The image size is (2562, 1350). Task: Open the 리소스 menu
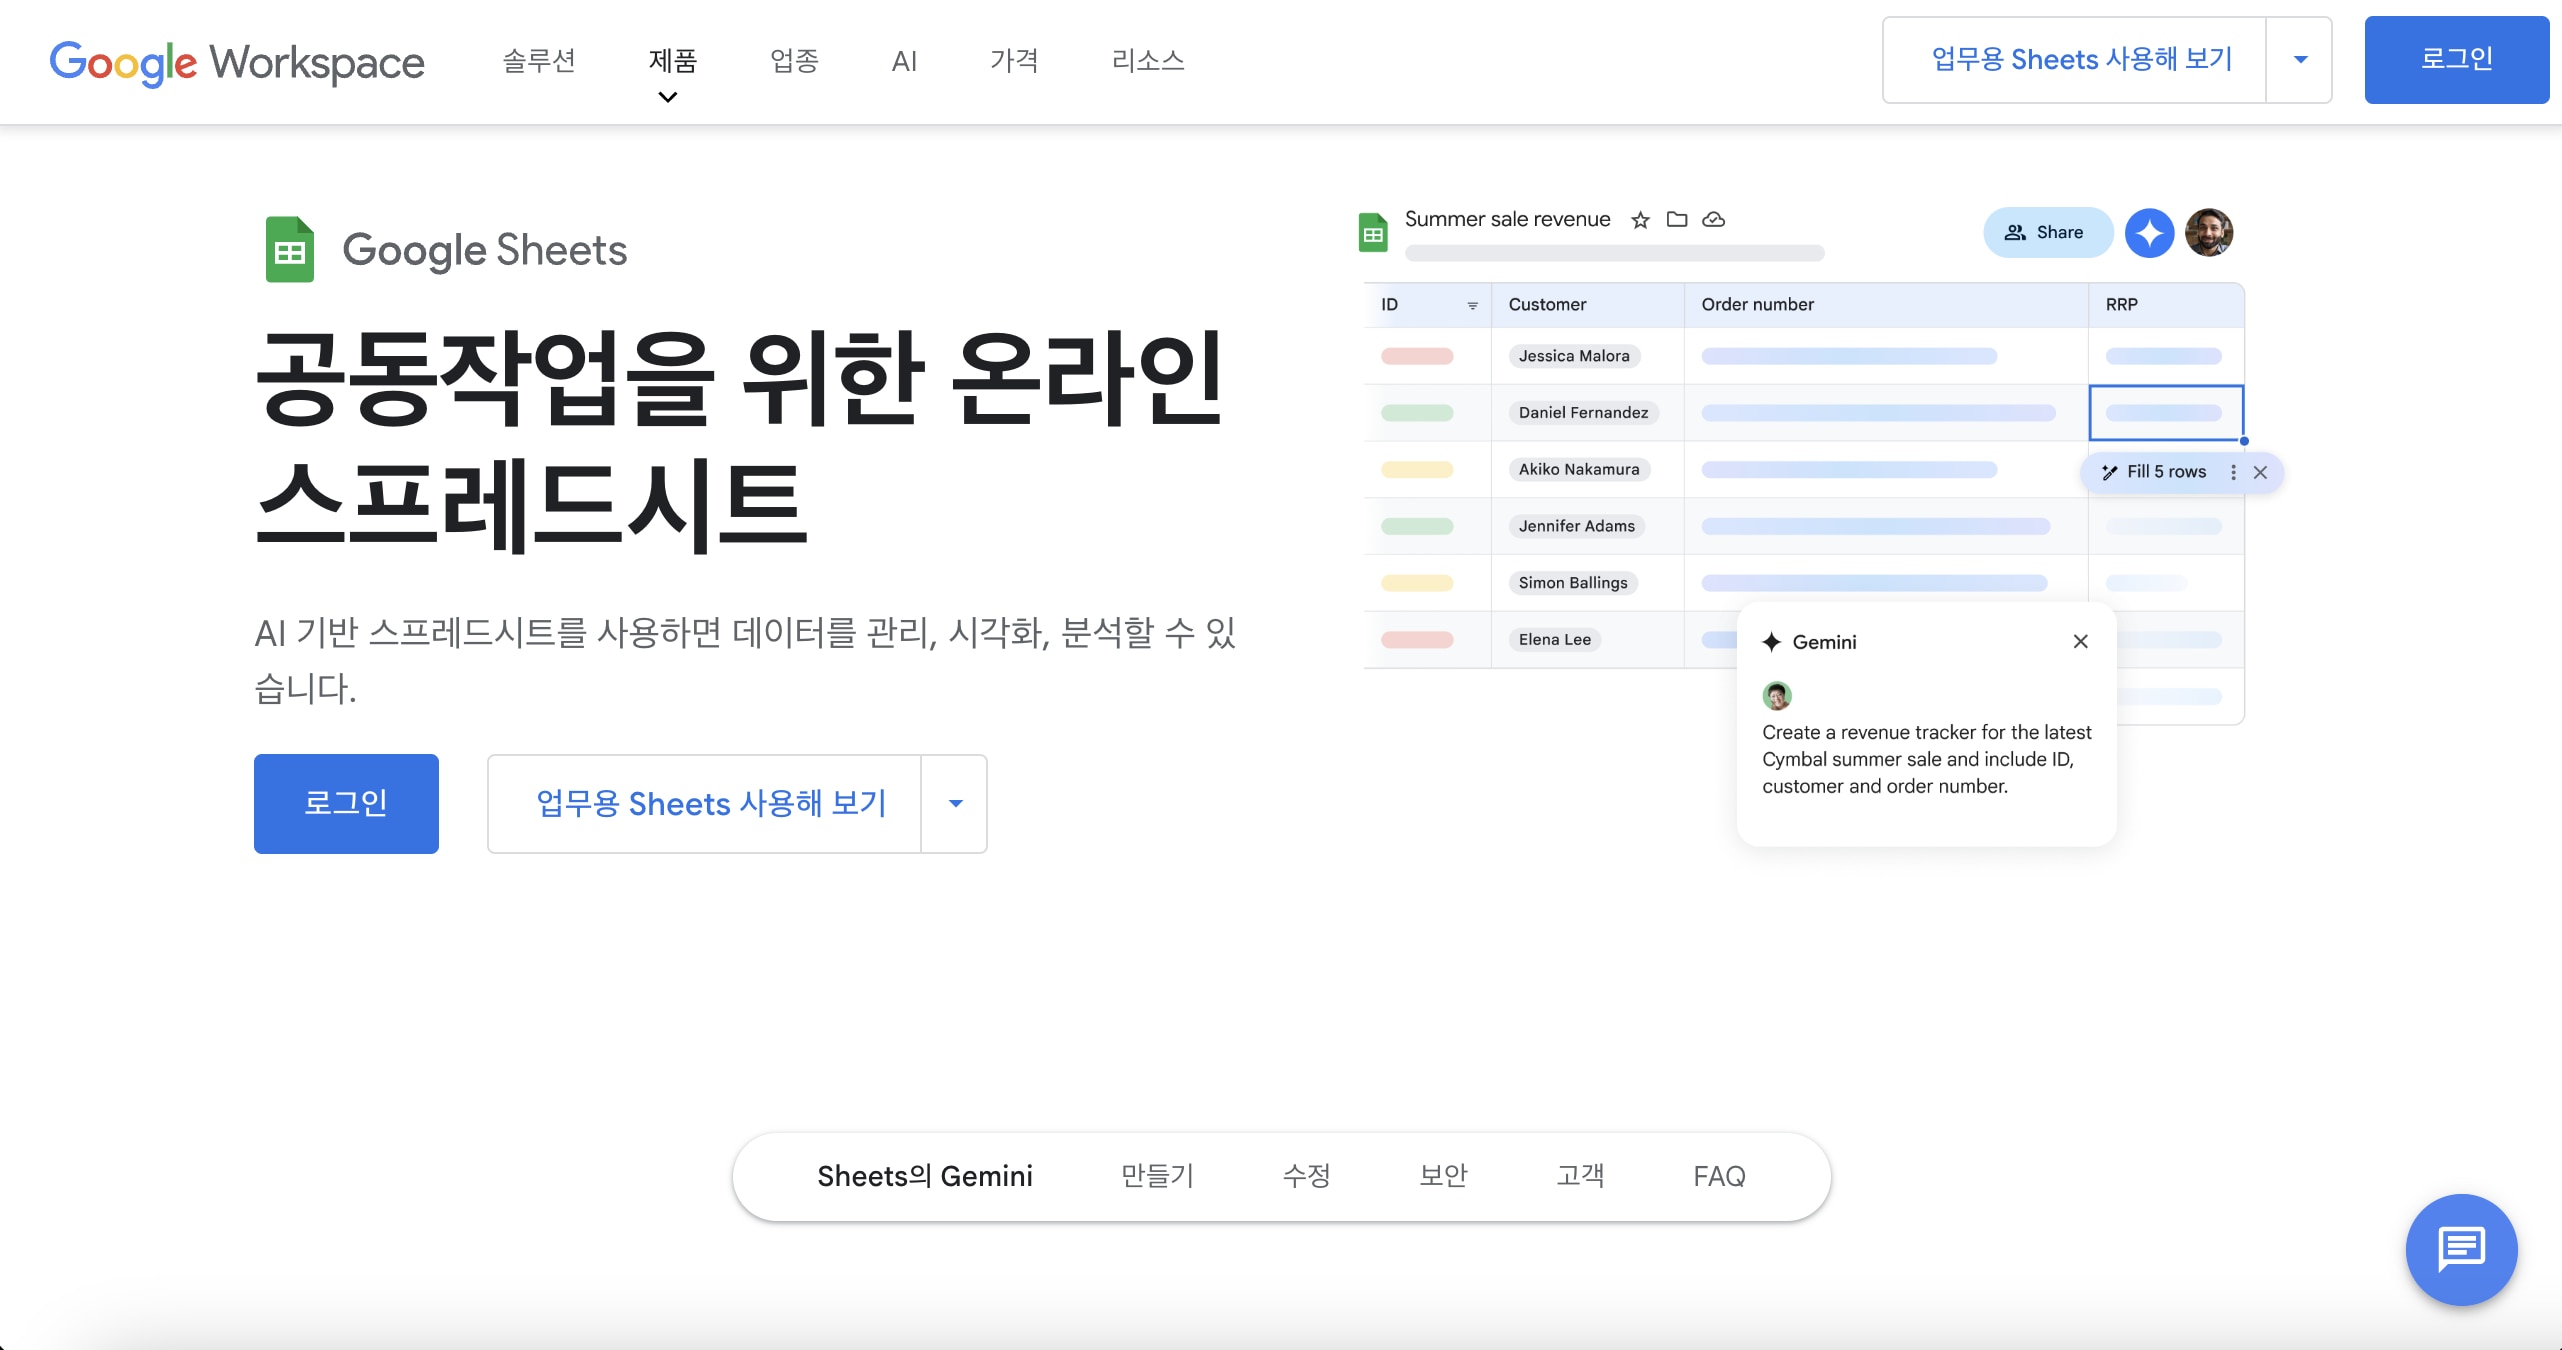pos(1148,61)
